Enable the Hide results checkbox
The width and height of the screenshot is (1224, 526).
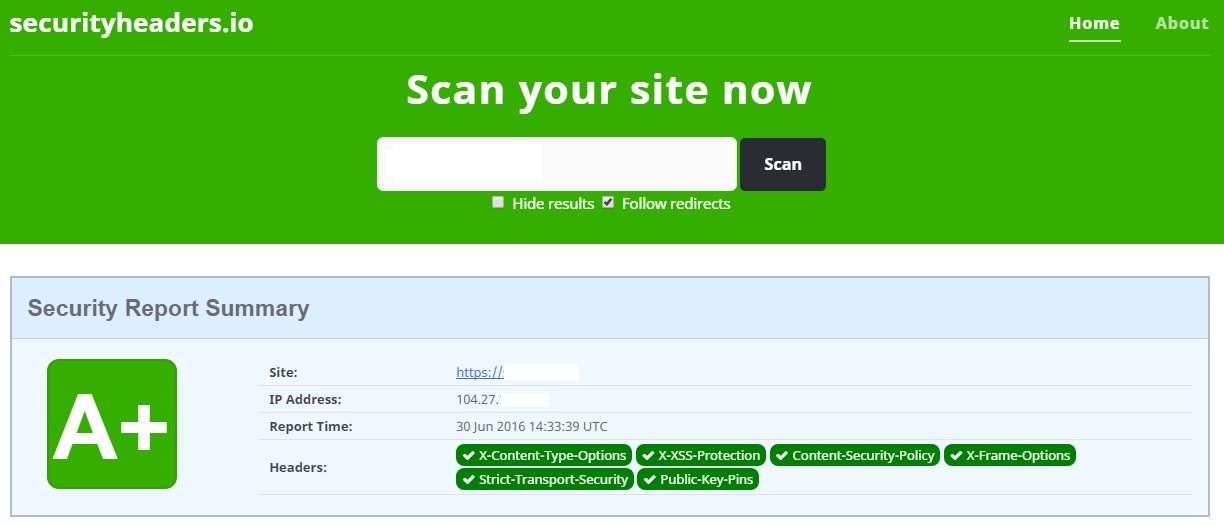click(498, 203)
